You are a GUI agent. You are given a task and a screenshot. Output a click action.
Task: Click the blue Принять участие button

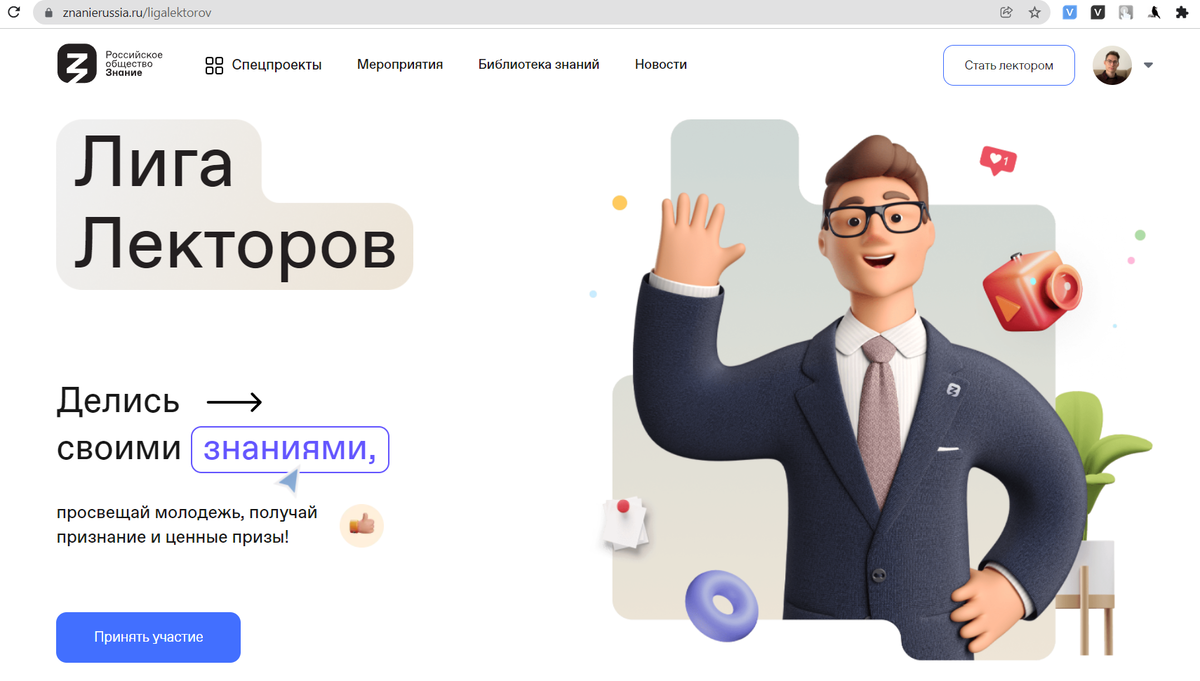(x=148, y=637)
